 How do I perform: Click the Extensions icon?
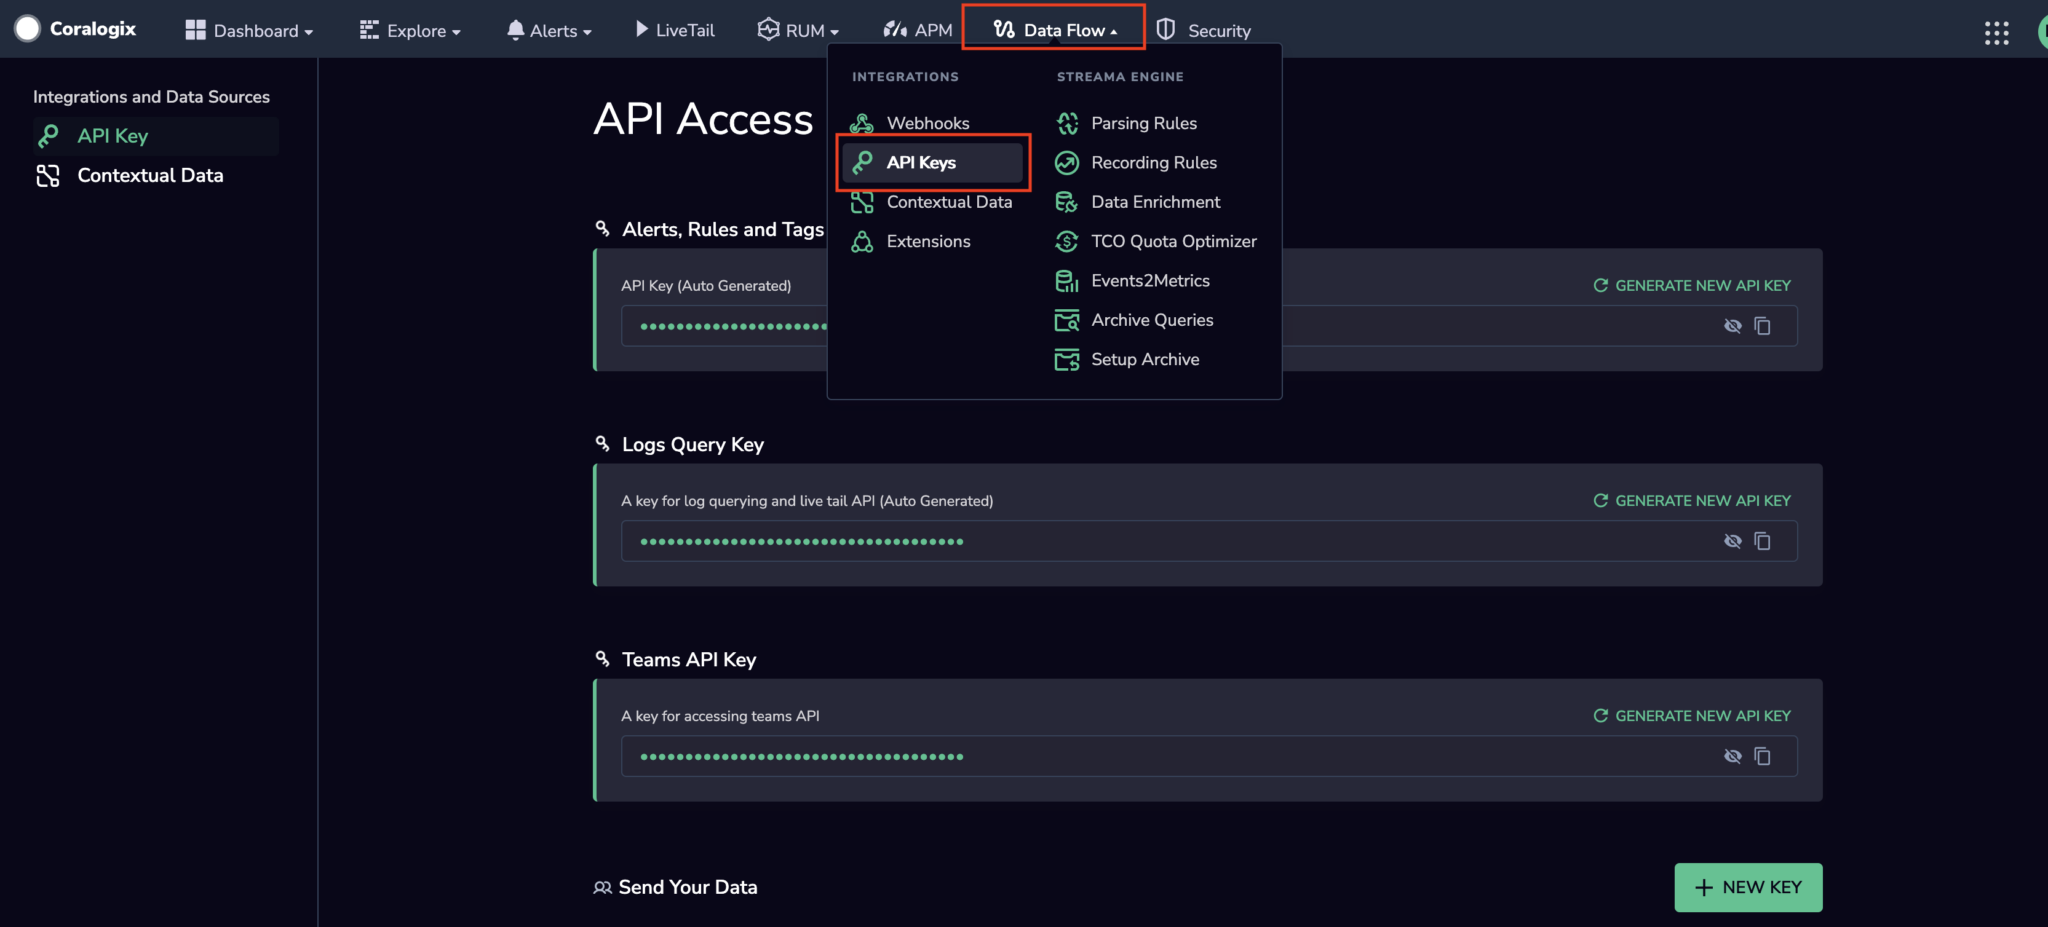862,241
